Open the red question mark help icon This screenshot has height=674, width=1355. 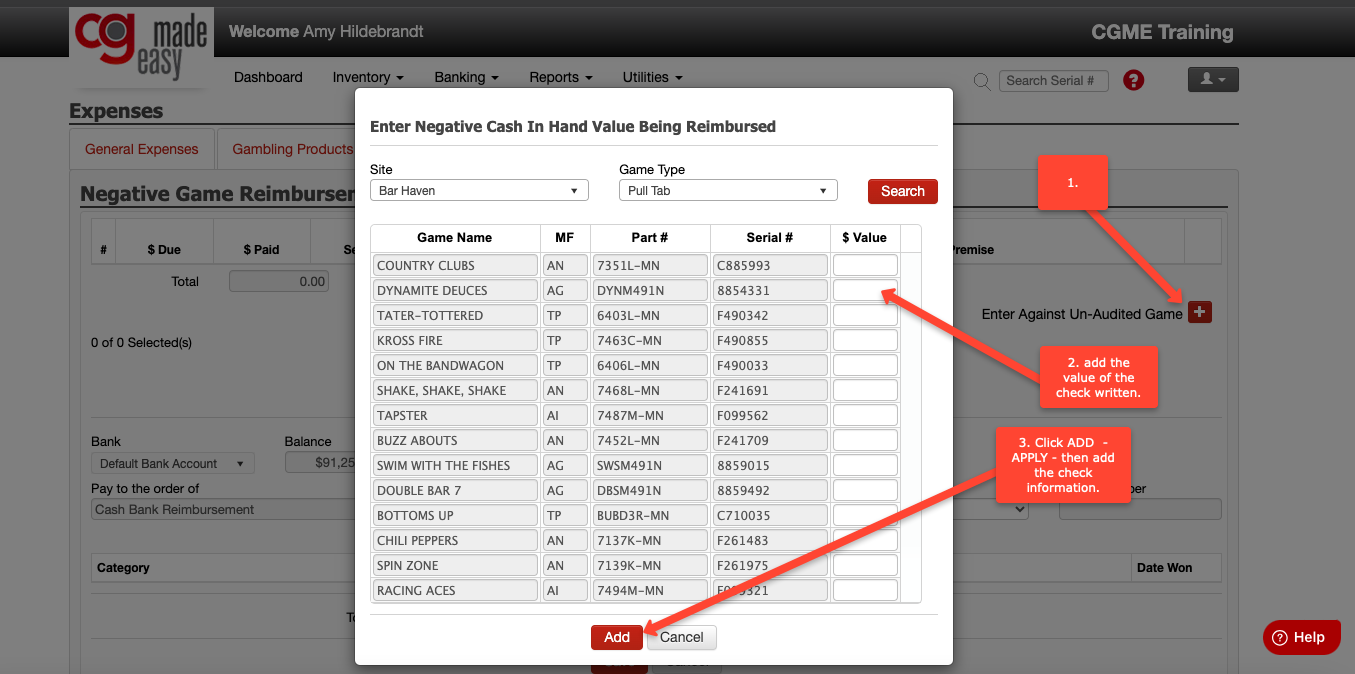tap(1133, 81)
